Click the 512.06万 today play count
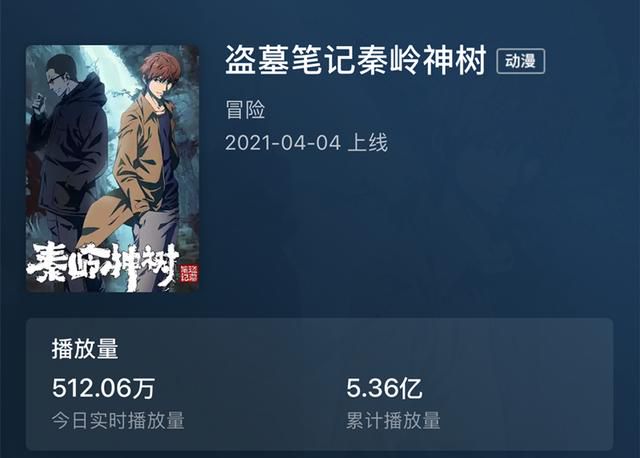This screenshot has height=458, width=640. (x=103, y=388)
